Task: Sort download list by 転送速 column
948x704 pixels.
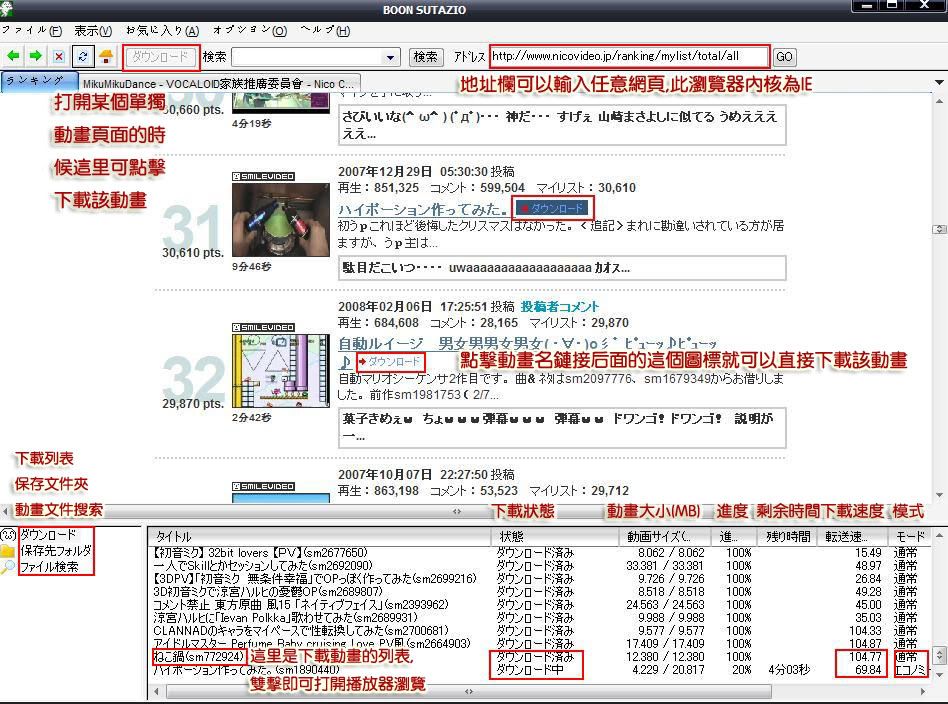Action: pyautogui.click(x=854, y=536)
